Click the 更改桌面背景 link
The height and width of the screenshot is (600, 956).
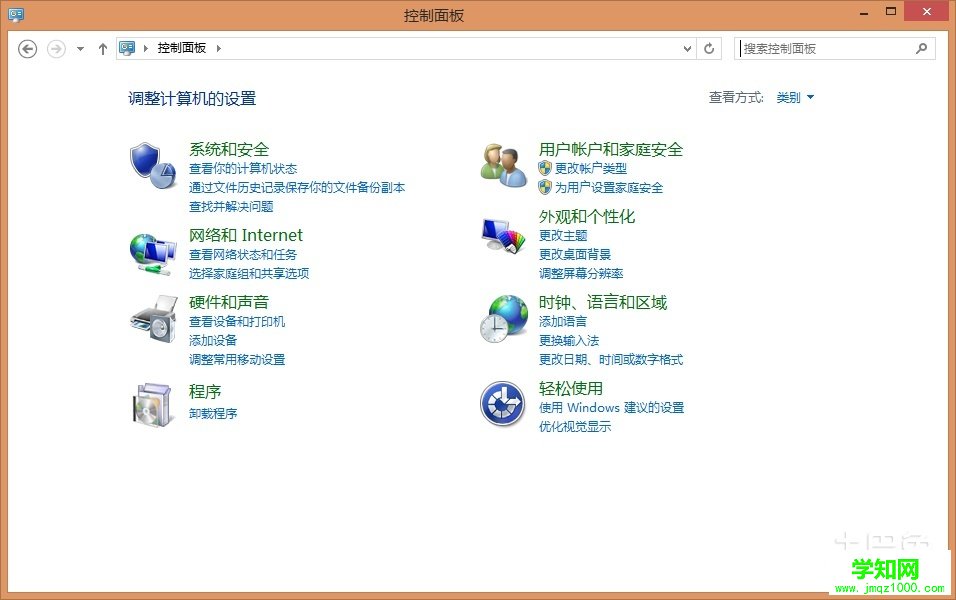point(575,254)
